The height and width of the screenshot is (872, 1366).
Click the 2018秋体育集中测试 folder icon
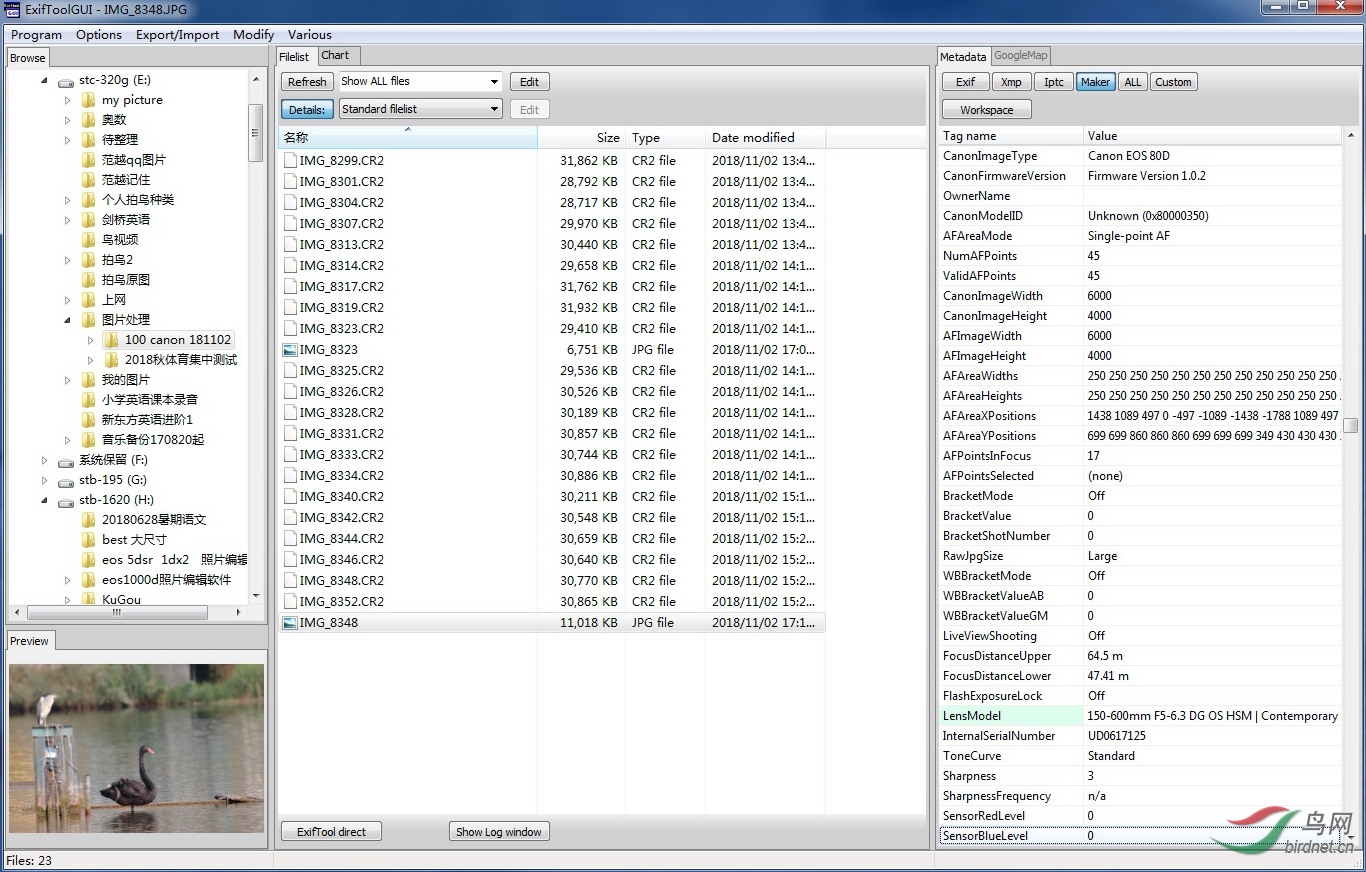111,360
